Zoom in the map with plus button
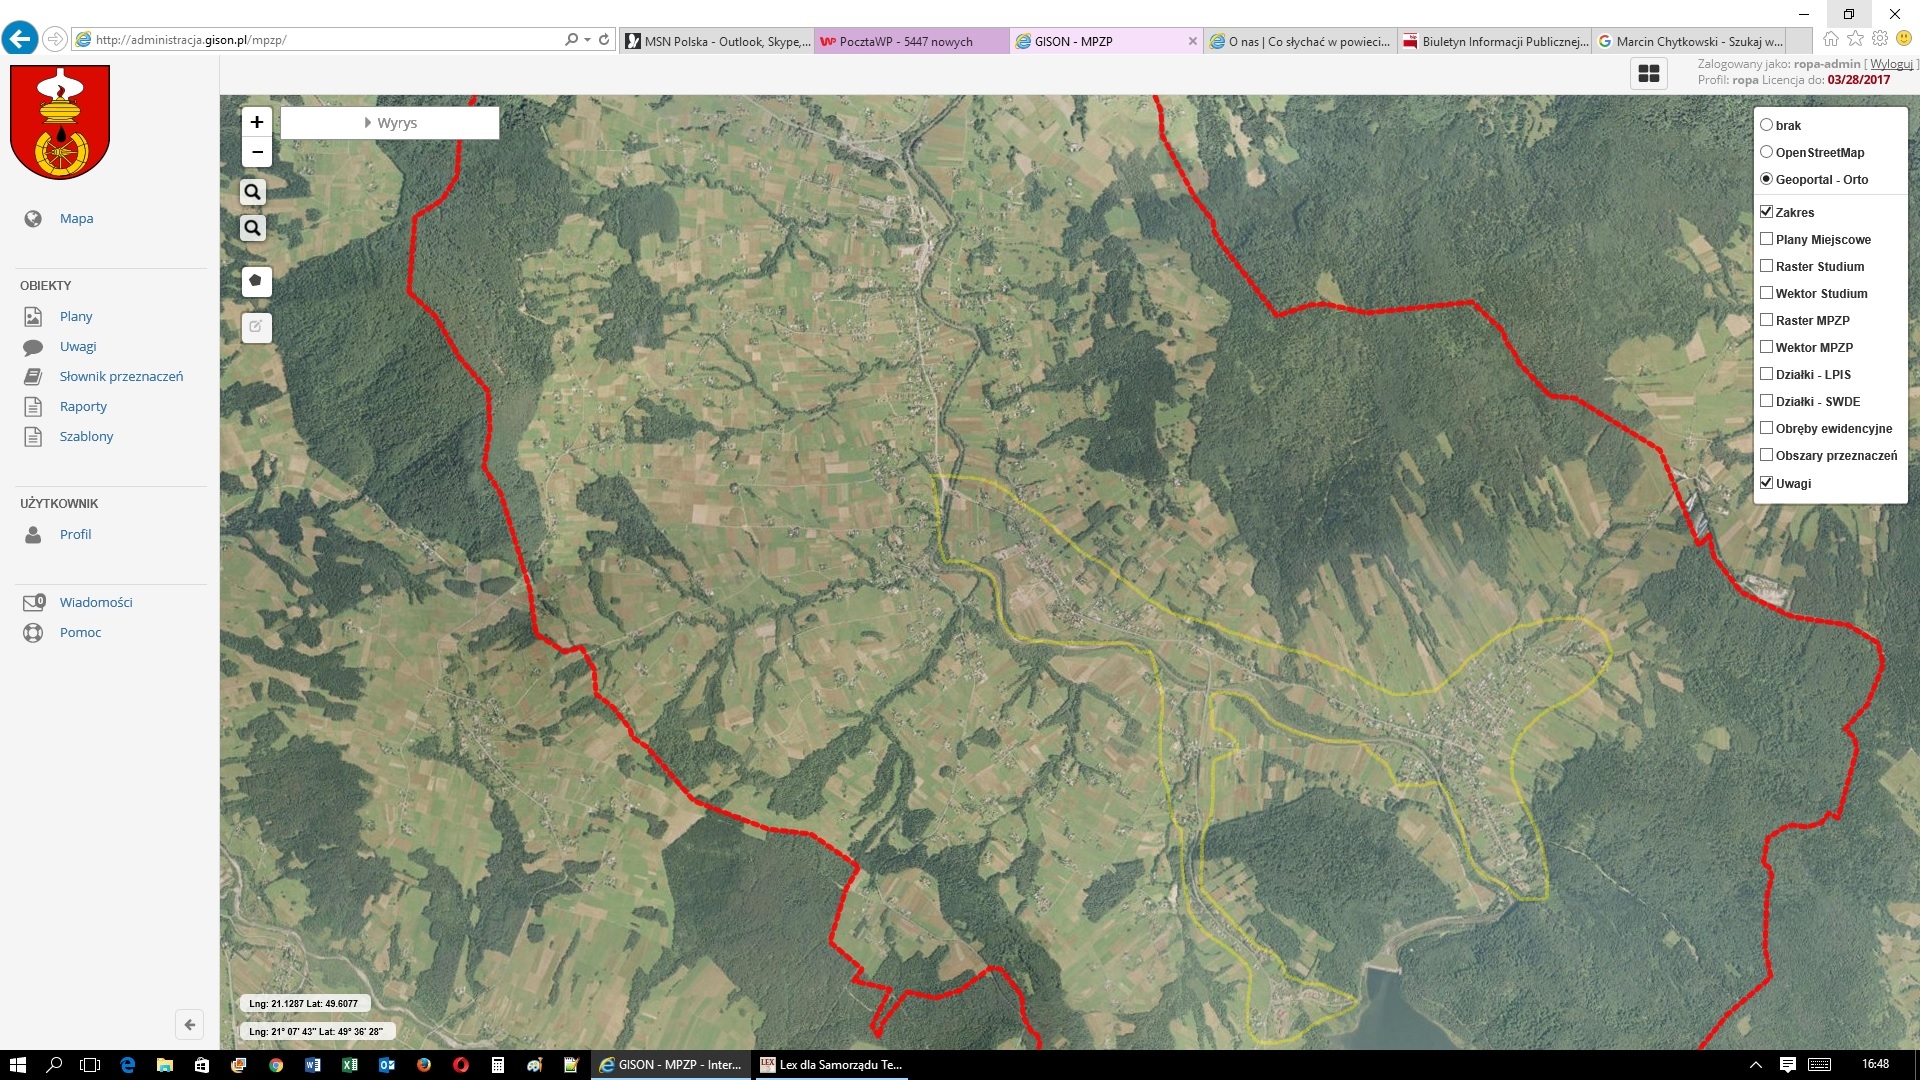Viewport: 1920px width, 1080px height. point(257,122)
